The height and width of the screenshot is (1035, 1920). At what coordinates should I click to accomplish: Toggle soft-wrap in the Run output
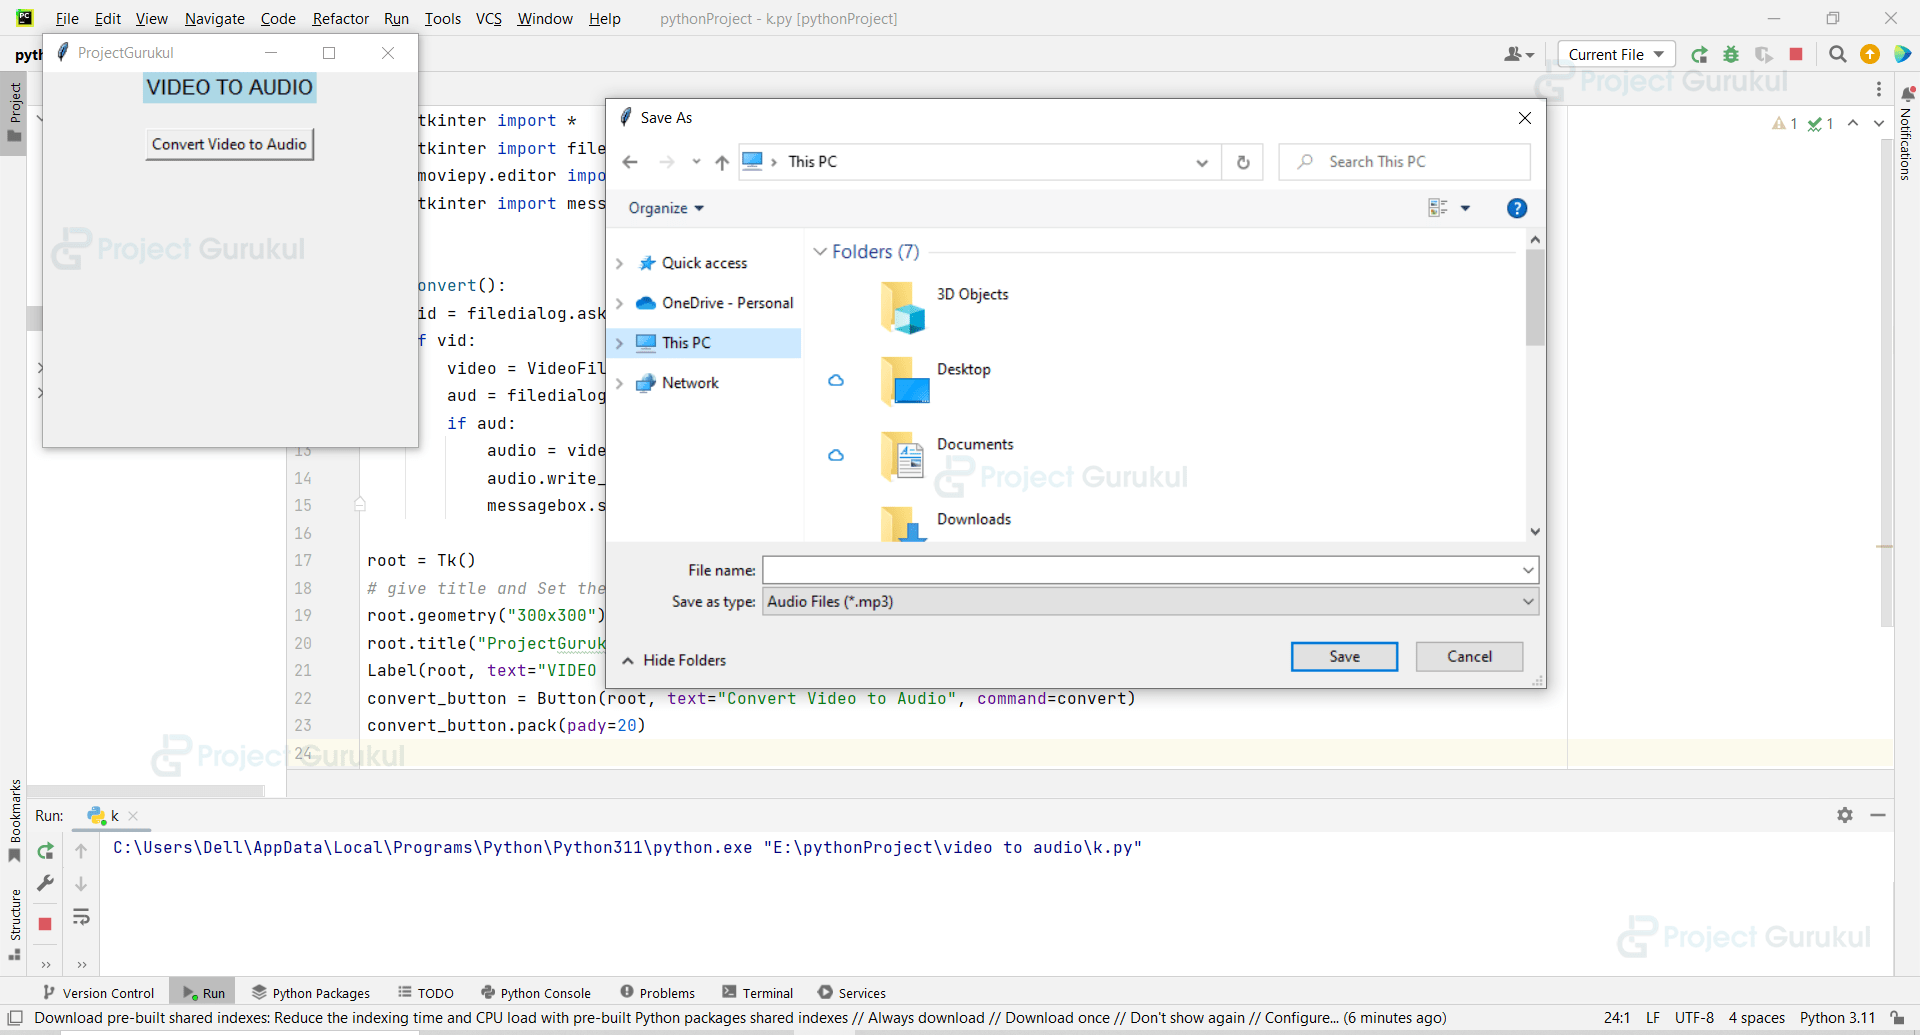pos(81,917)
